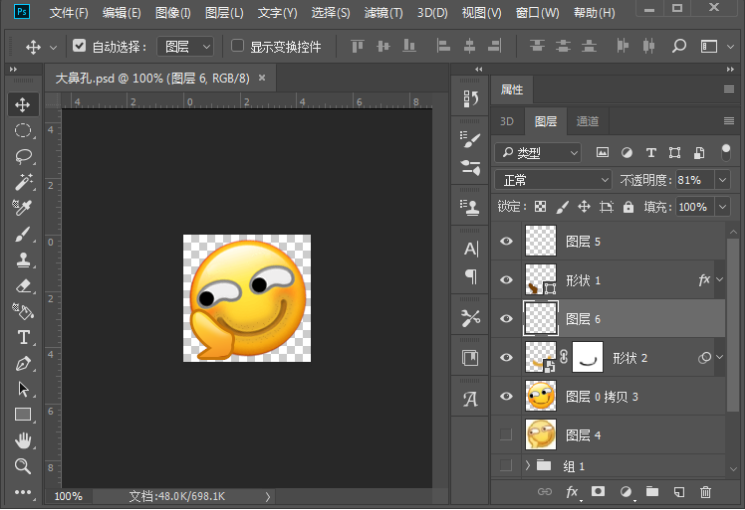745x510 pixels.
Task: Open the opacity 81% dropdown arrow
Action: pos(722,180)
